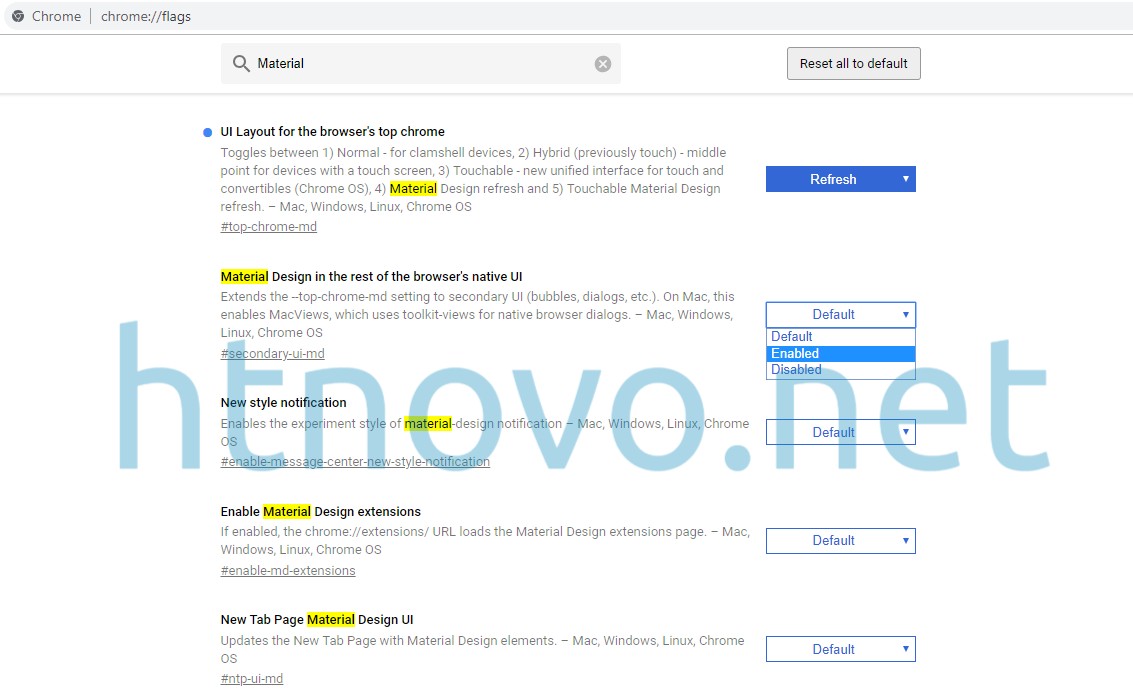Viewport: 1133px width, 689px height.
Task: Open New style notification Default dropdown
Action: click(840, 433)
